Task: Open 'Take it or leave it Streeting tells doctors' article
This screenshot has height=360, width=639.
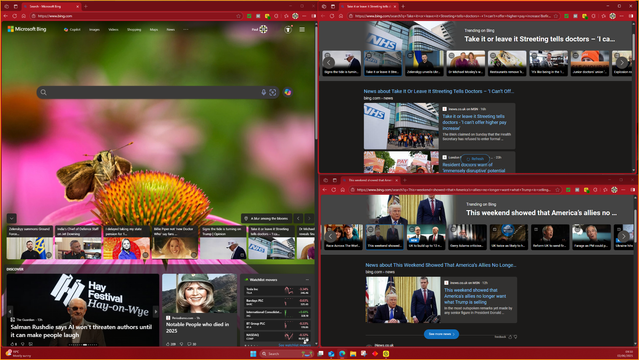Action: point(474,122)
